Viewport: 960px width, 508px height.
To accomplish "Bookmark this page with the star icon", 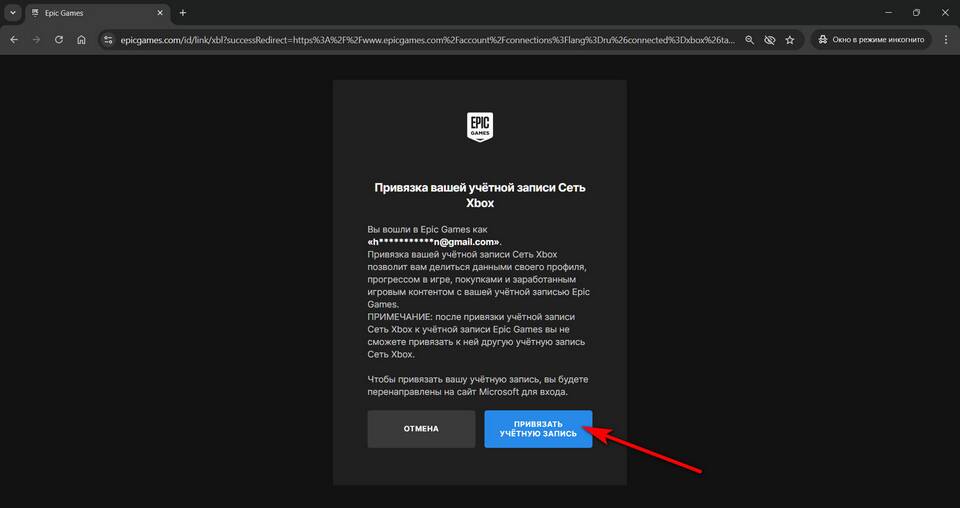I will coord(790,40).
